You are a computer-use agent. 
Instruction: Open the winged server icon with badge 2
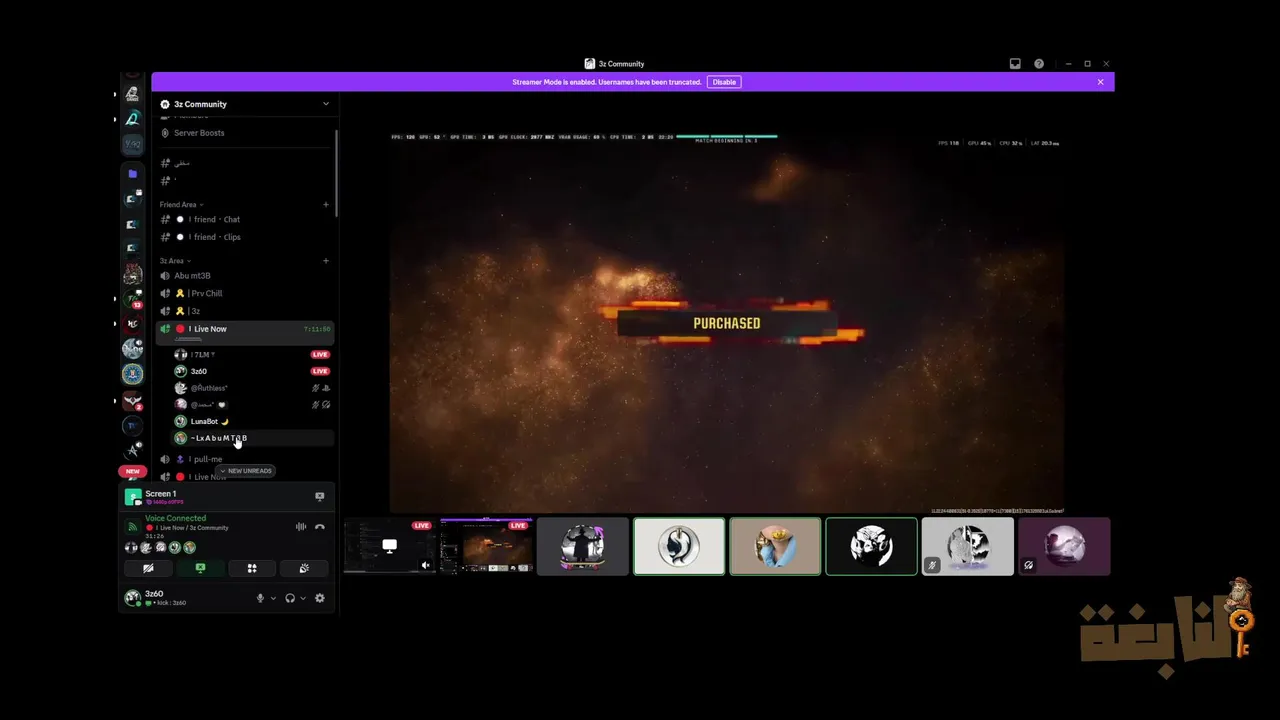pos(132,401)
